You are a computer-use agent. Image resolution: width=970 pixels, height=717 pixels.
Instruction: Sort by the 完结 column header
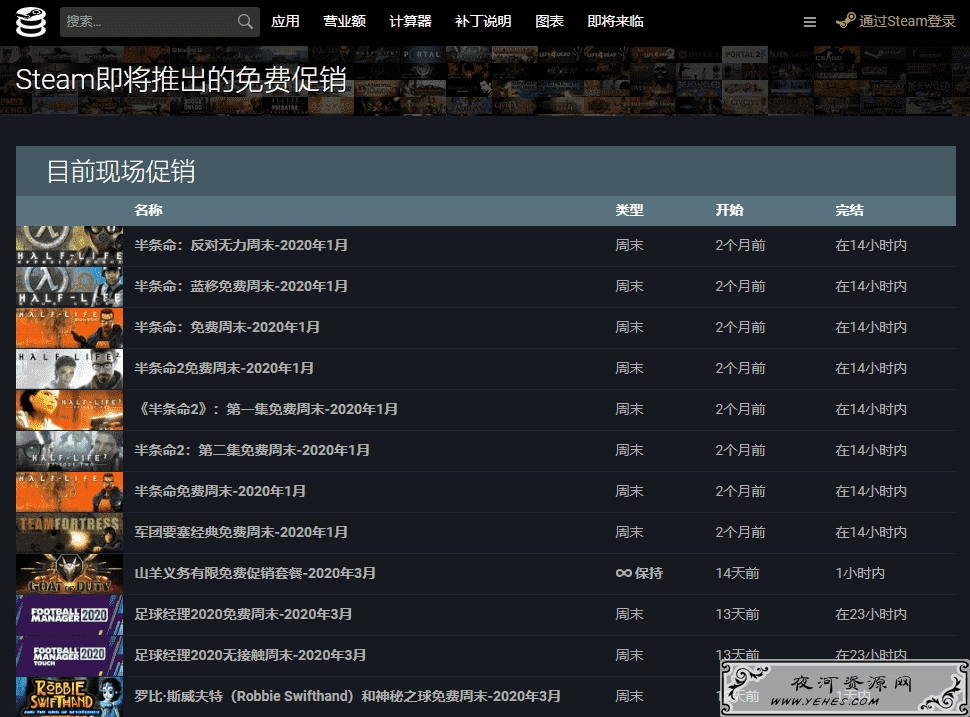click(x=849, y=210)
